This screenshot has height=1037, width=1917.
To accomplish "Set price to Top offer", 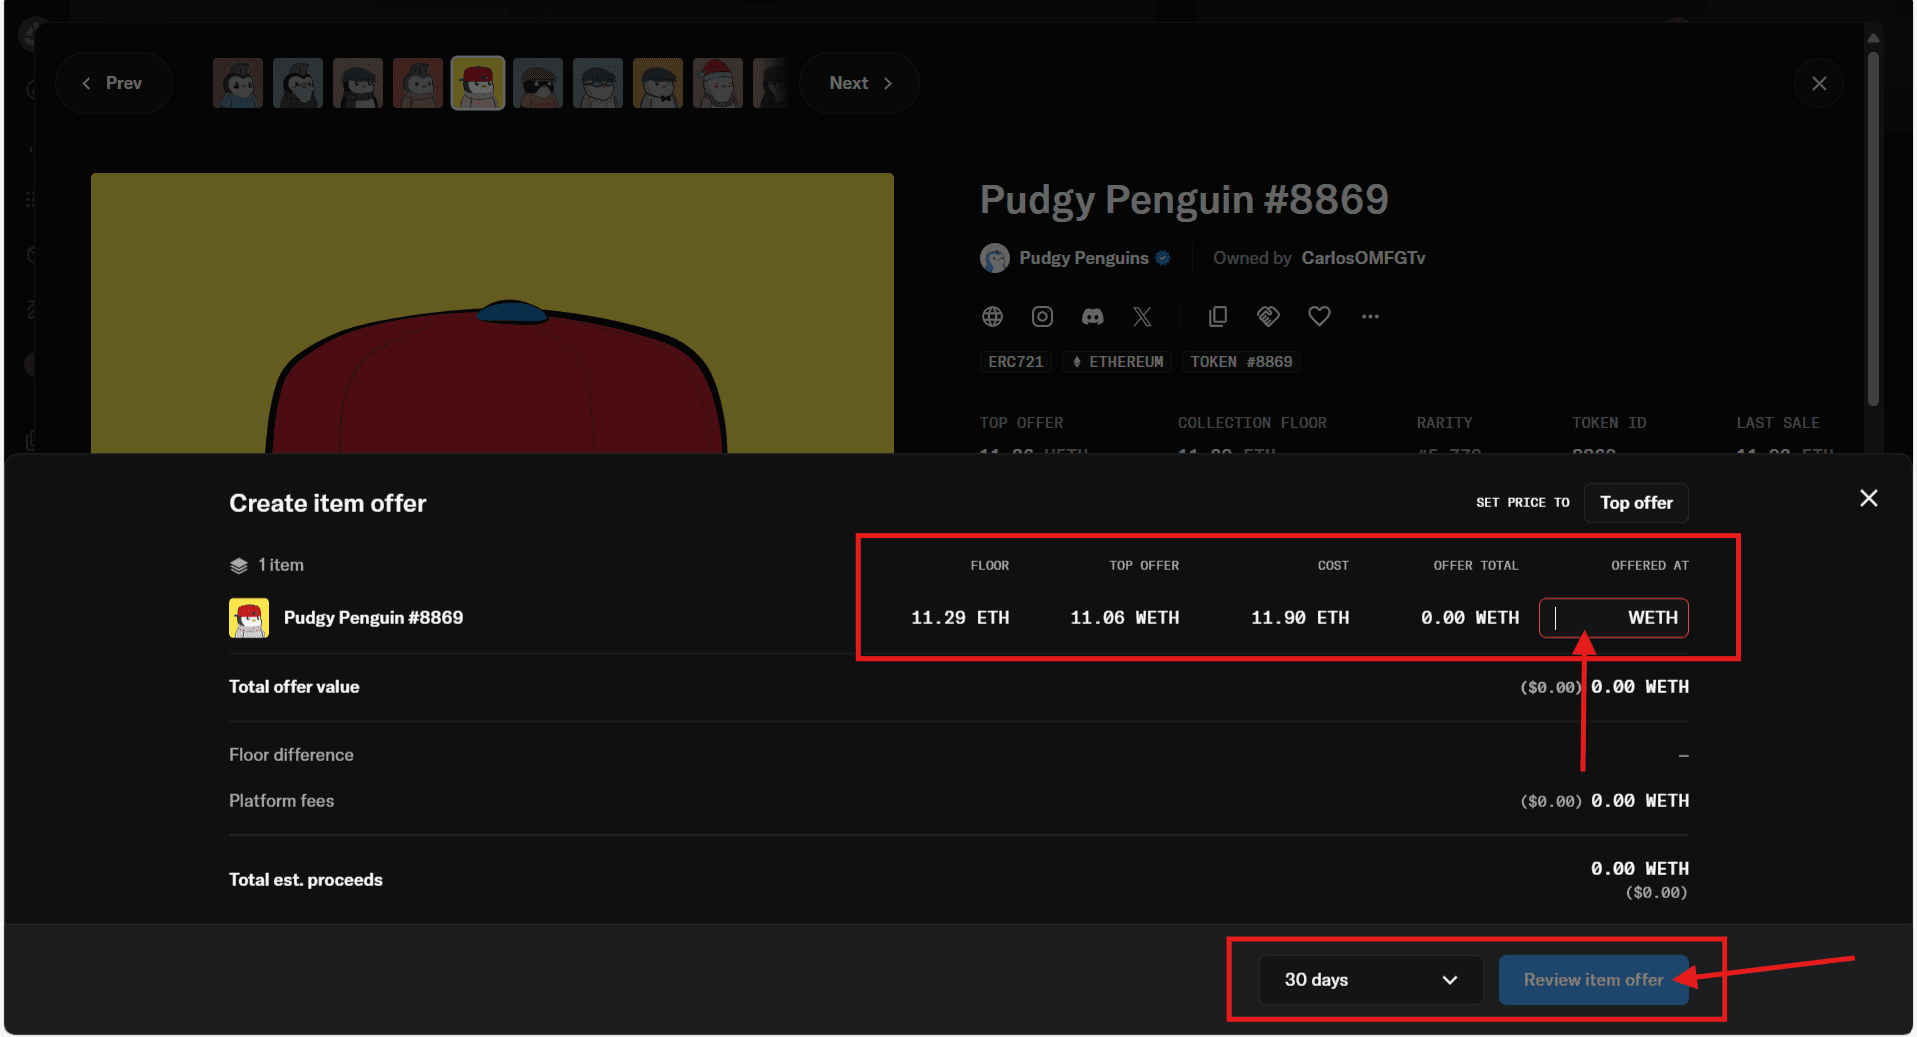I will pos(1636,503).
